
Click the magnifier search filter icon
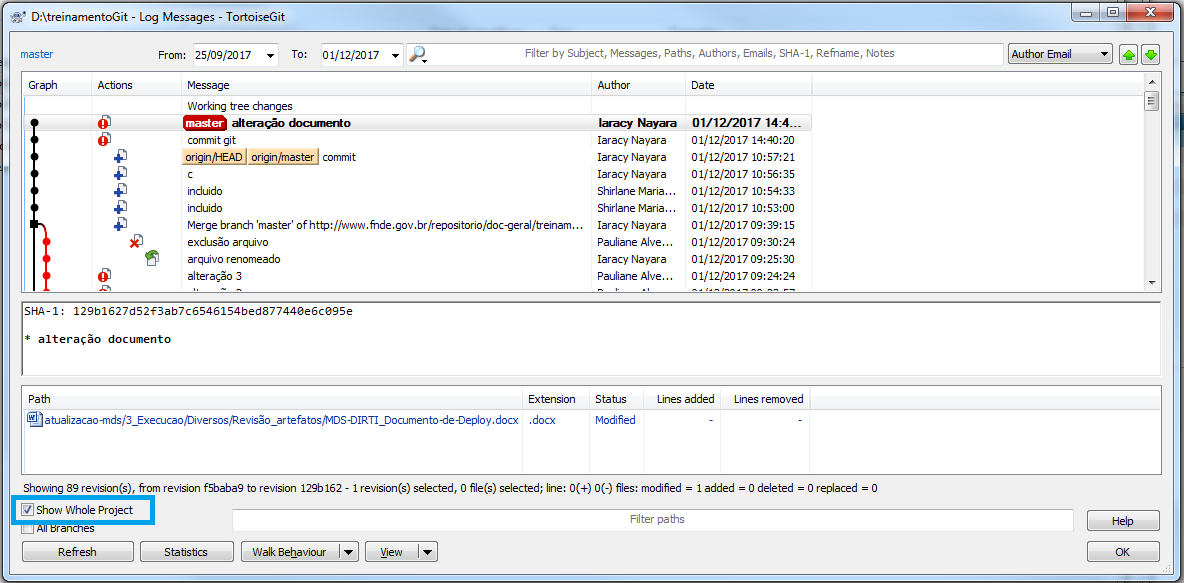[x=418, y=54]
